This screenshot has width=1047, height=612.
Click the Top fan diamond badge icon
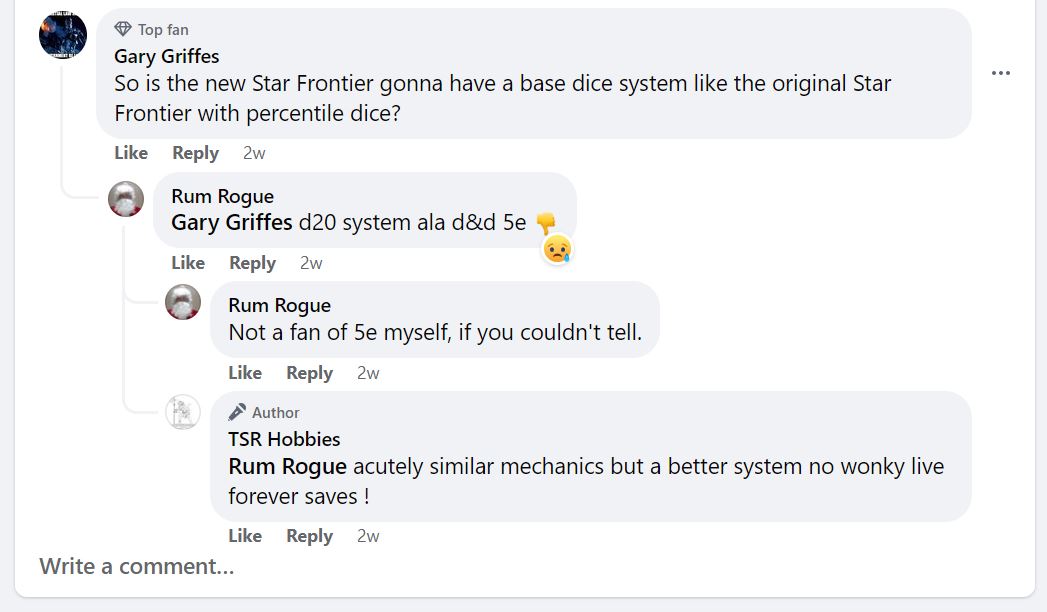tap(123, 29)
